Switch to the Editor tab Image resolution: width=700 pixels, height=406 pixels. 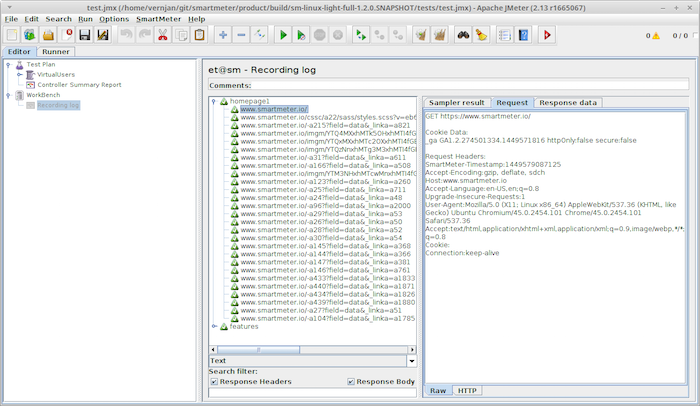click(19, 52)
